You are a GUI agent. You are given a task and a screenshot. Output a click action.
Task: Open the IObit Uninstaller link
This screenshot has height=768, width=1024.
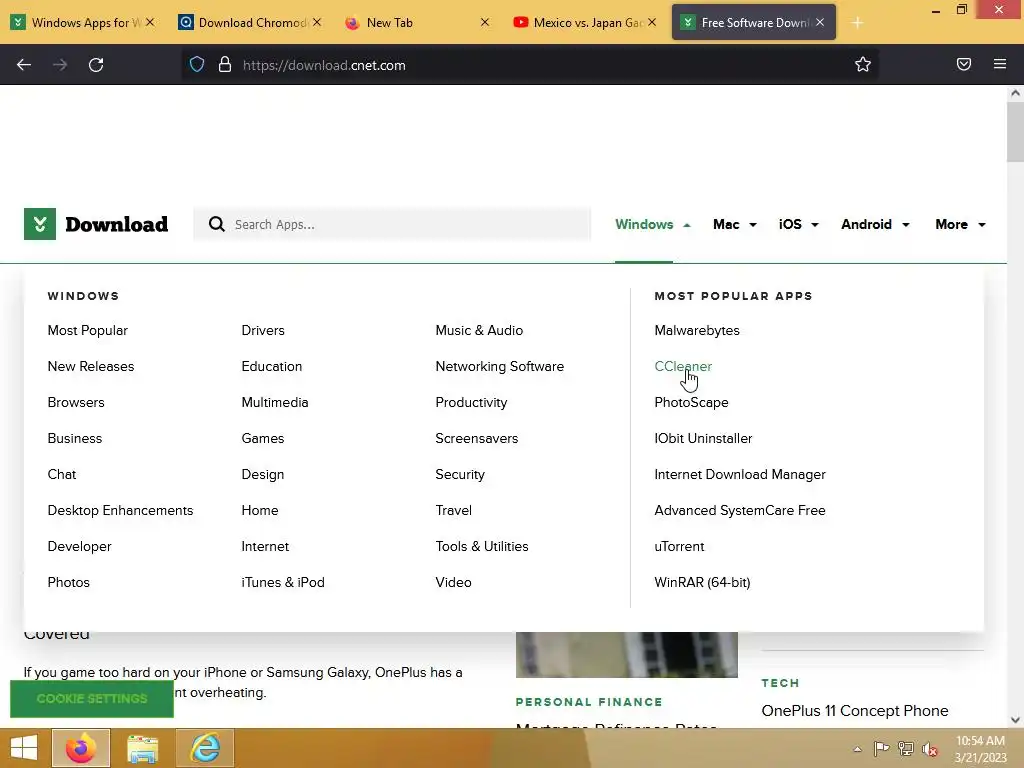pos(703,438)
